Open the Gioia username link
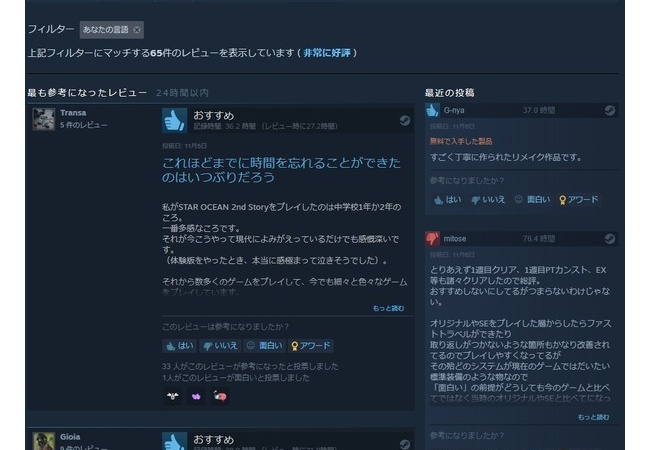This screenshot has width=650, height=450. (70, 437)
